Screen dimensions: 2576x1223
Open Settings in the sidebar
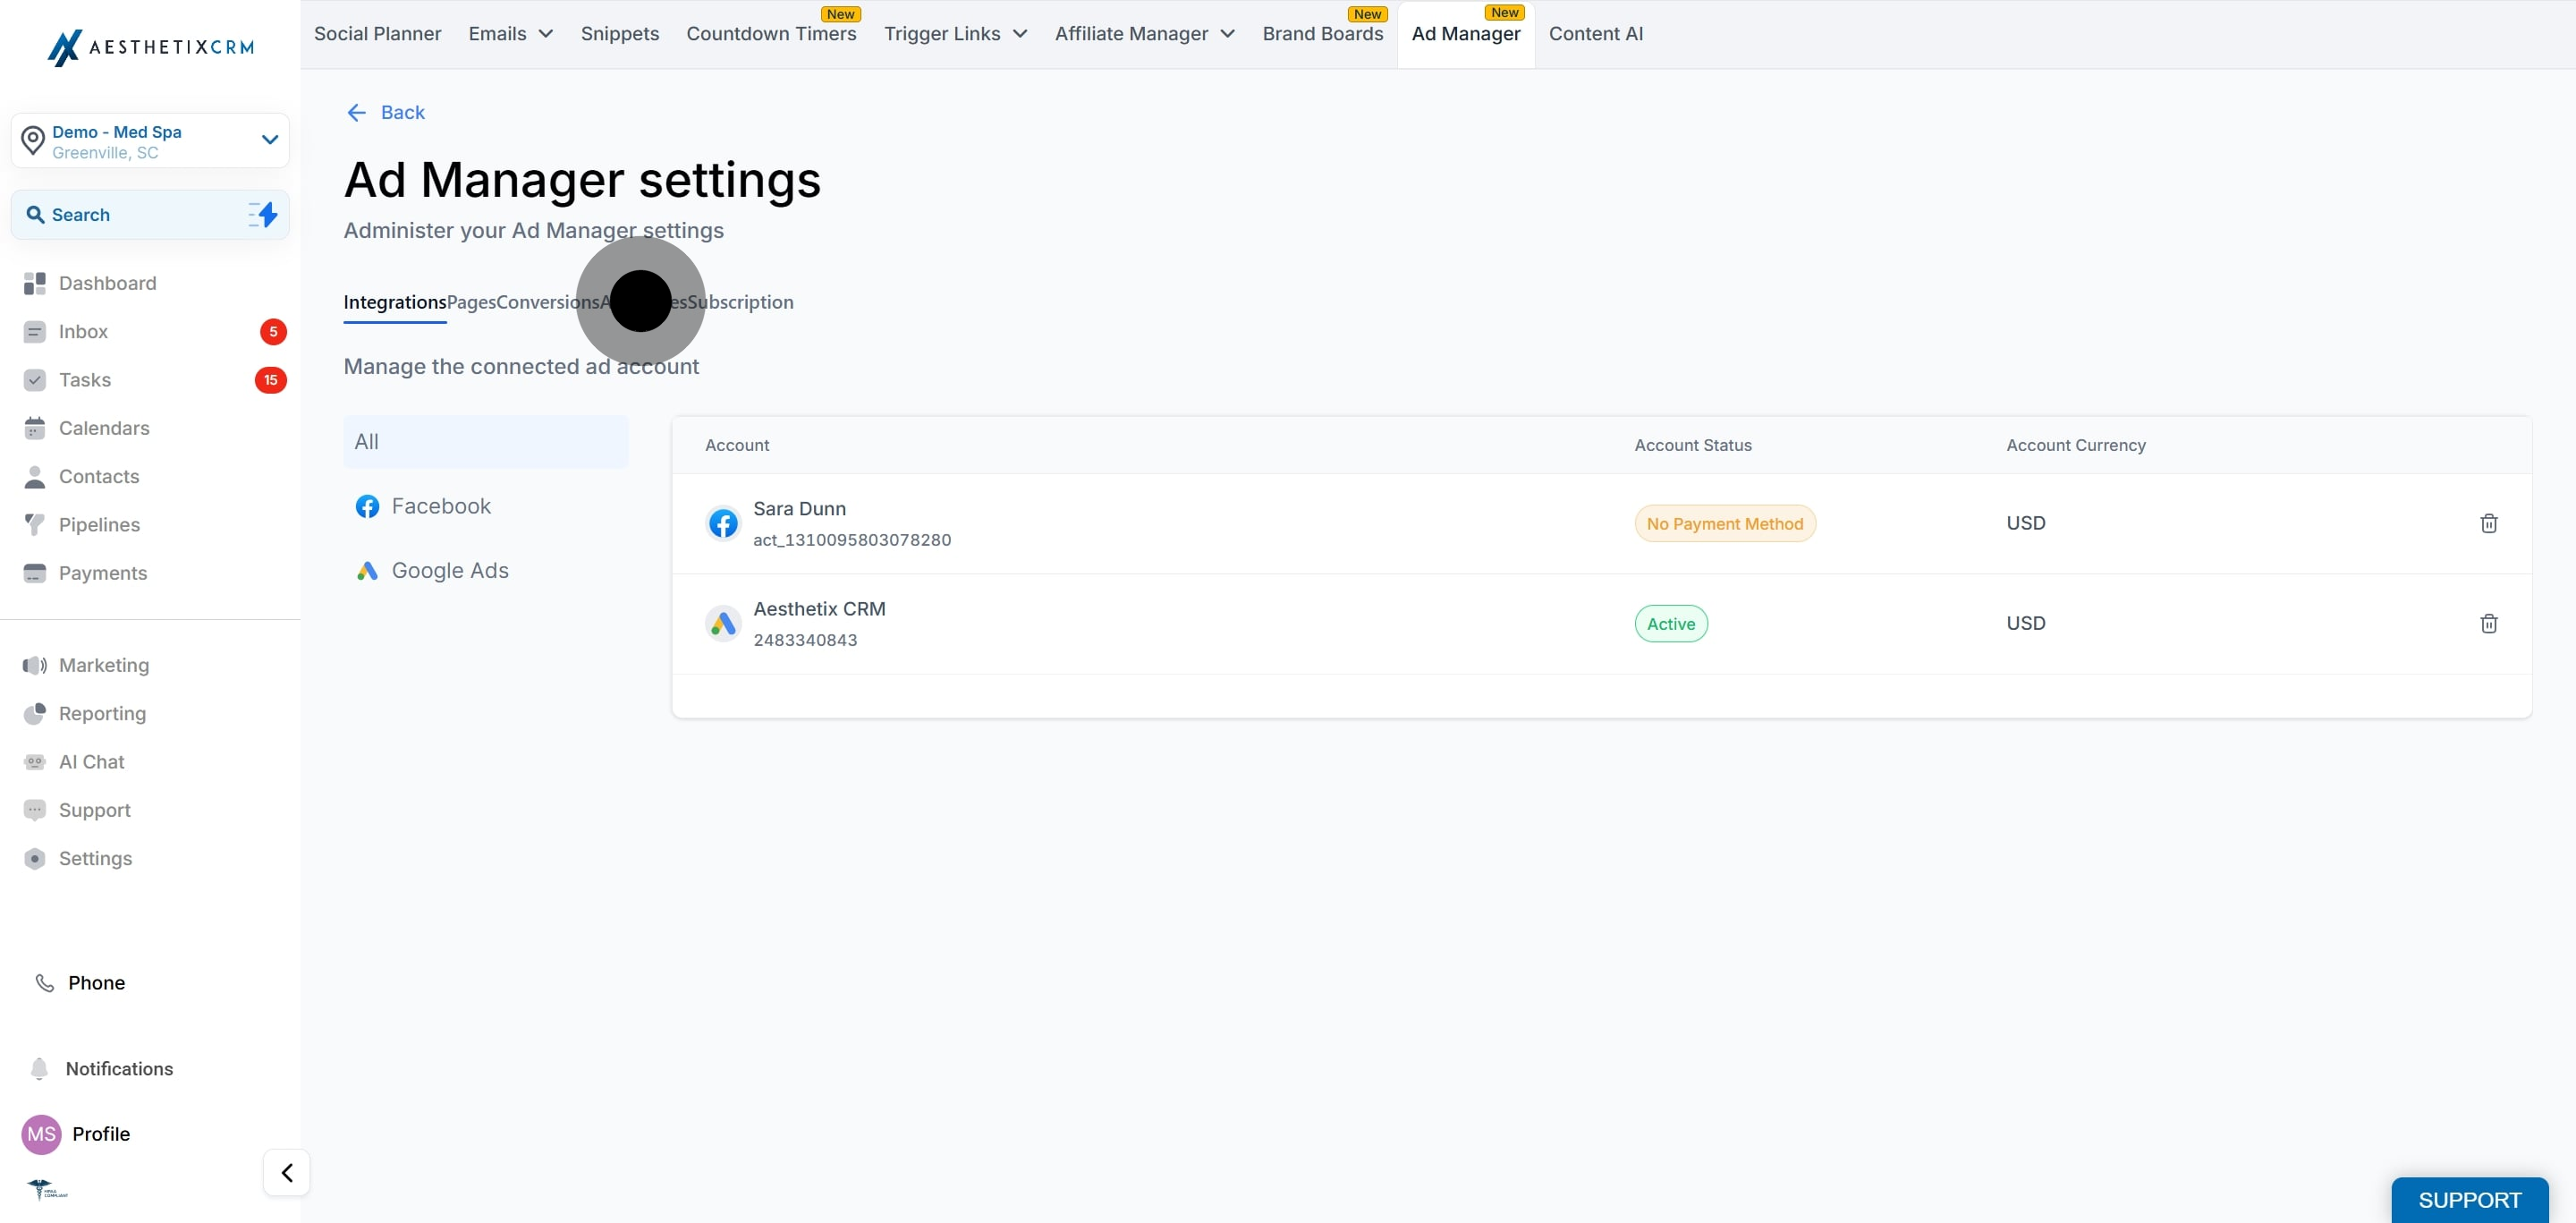click(95, 858)
